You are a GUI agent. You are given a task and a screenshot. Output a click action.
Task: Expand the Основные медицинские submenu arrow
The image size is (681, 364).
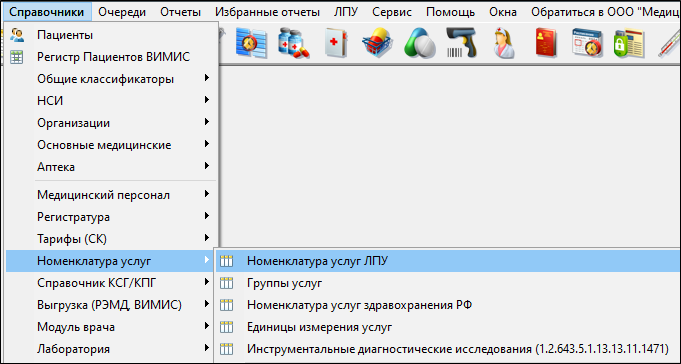pos(207,144)
